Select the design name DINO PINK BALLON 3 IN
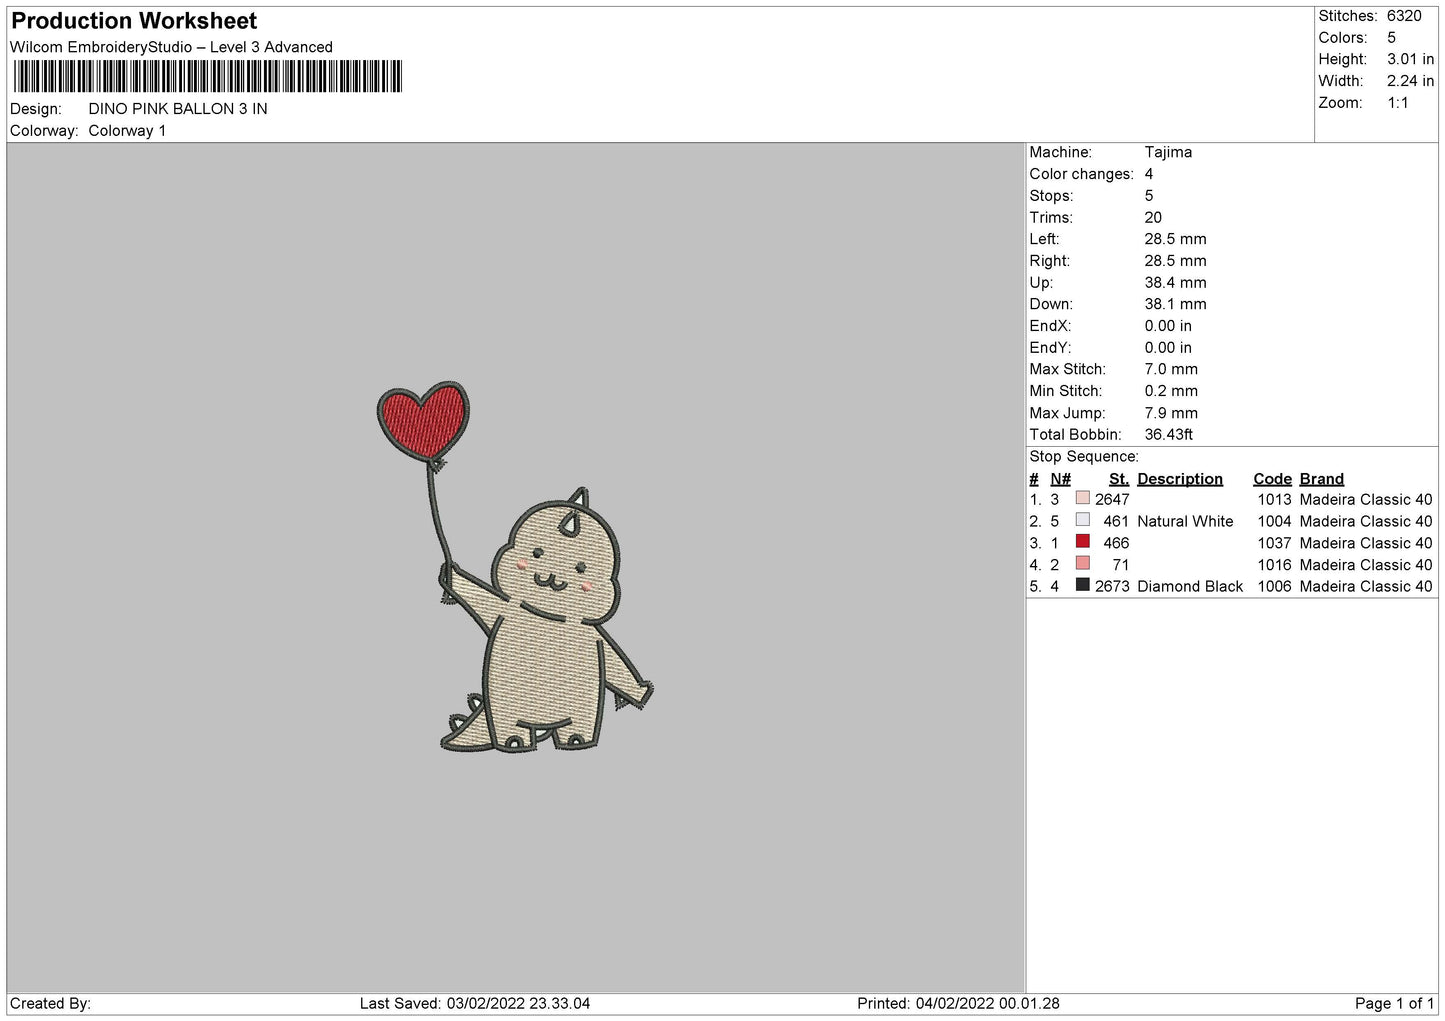Image resolution: width=1445 pixels, height=1021 pixels. 178,109
